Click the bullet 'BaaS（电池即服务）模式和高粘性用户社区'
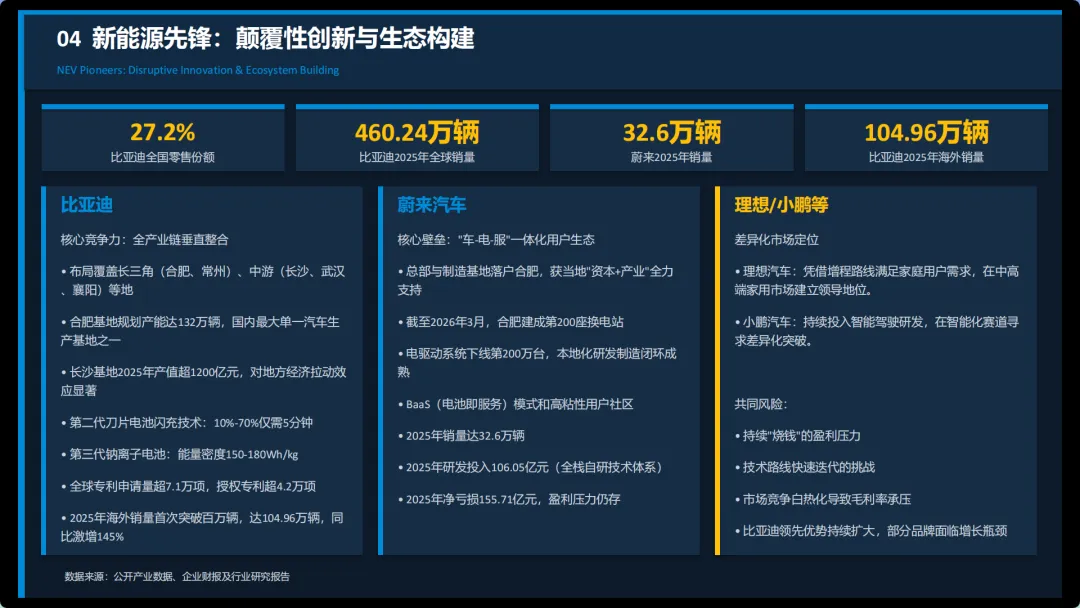 (x=515, y=404)
